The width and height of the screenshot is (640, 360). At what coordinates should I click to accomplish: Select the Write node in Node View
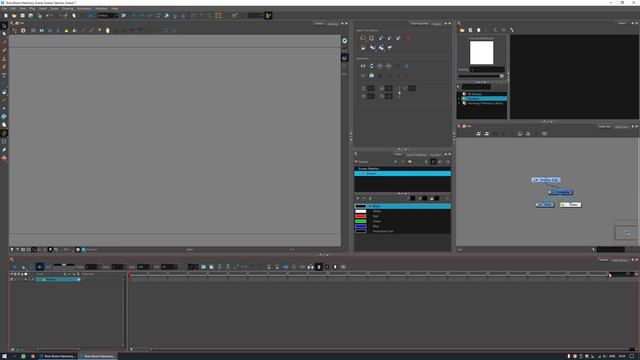pyautogui.click(x=545, y=205)
